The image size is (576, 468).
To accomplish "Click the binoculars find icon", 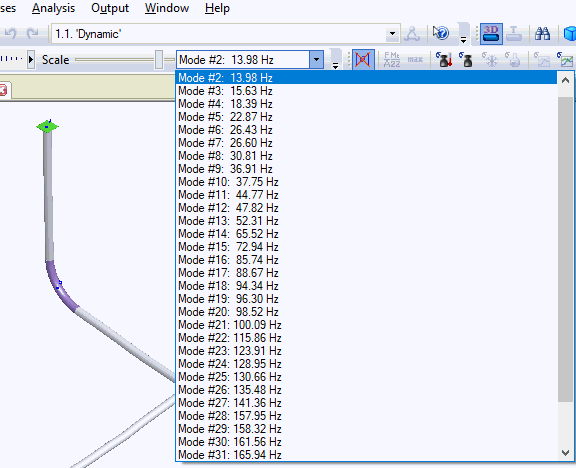I will point(542,34).
